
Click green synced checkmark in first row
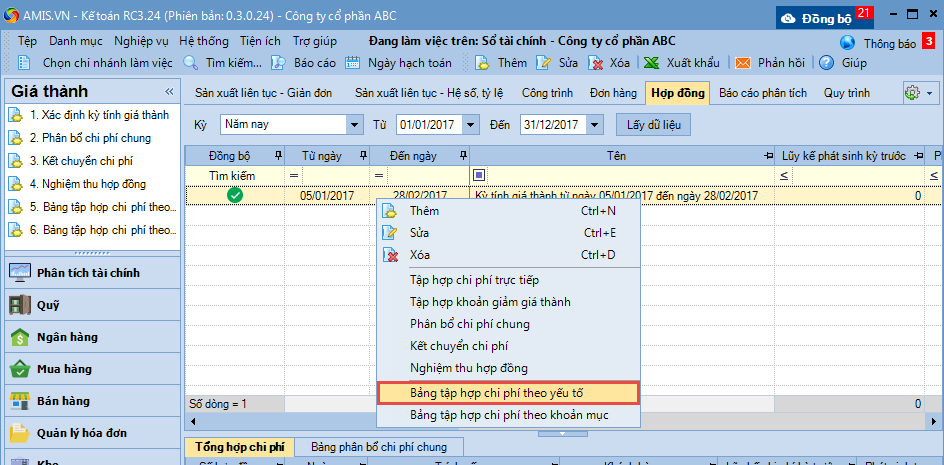[235, 196]
